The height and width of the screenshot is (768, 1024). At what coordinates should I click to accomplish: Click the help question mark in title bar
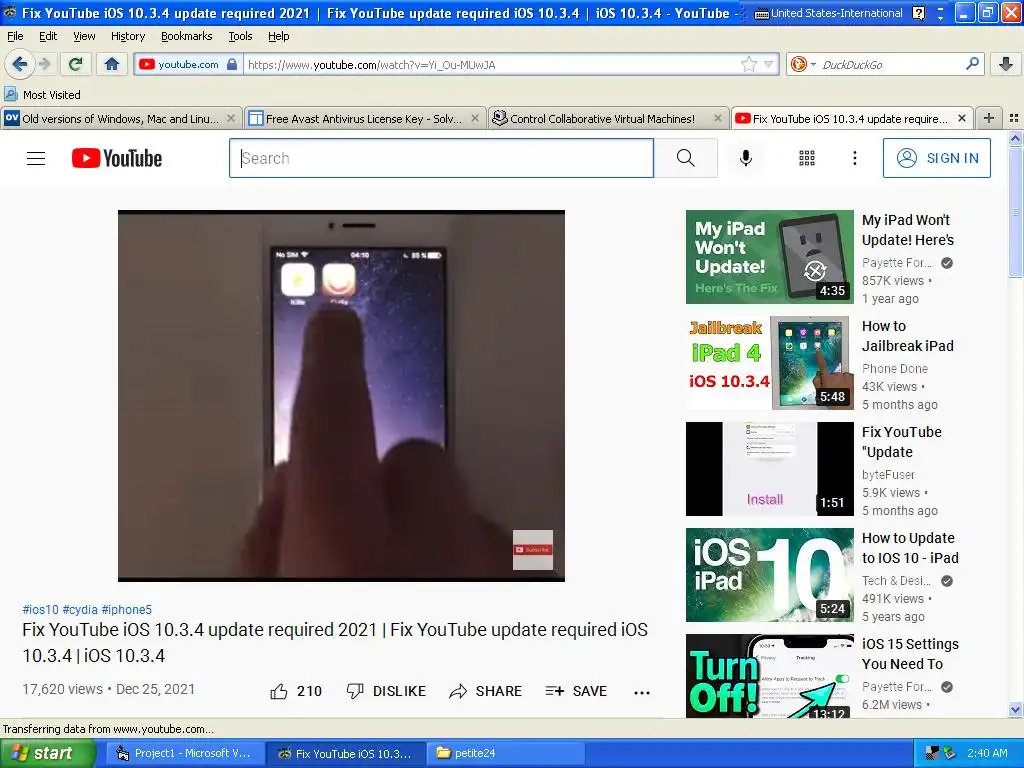click(x=918, y=13)
